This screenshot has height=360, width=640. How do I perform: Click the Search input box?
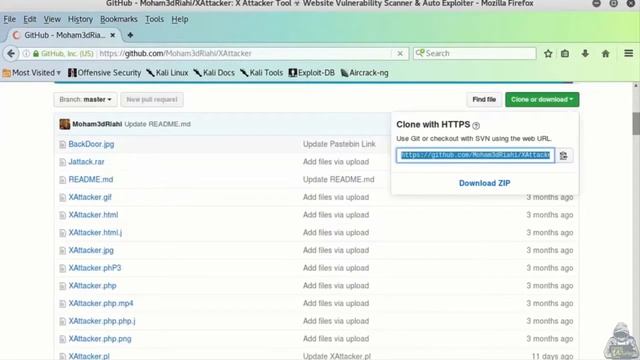(475, 53)
